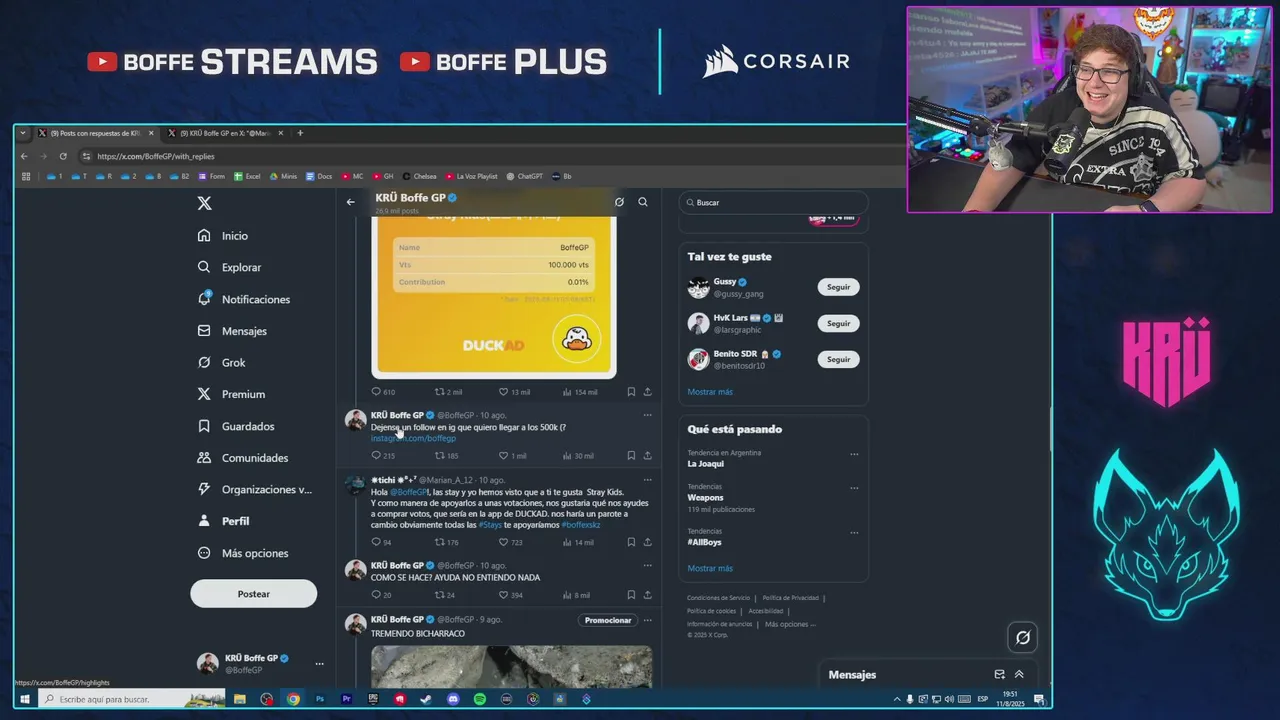This screenshot has height=720, width=1280.
Task: Click the X logo in the sidebar
Action: 204,203
